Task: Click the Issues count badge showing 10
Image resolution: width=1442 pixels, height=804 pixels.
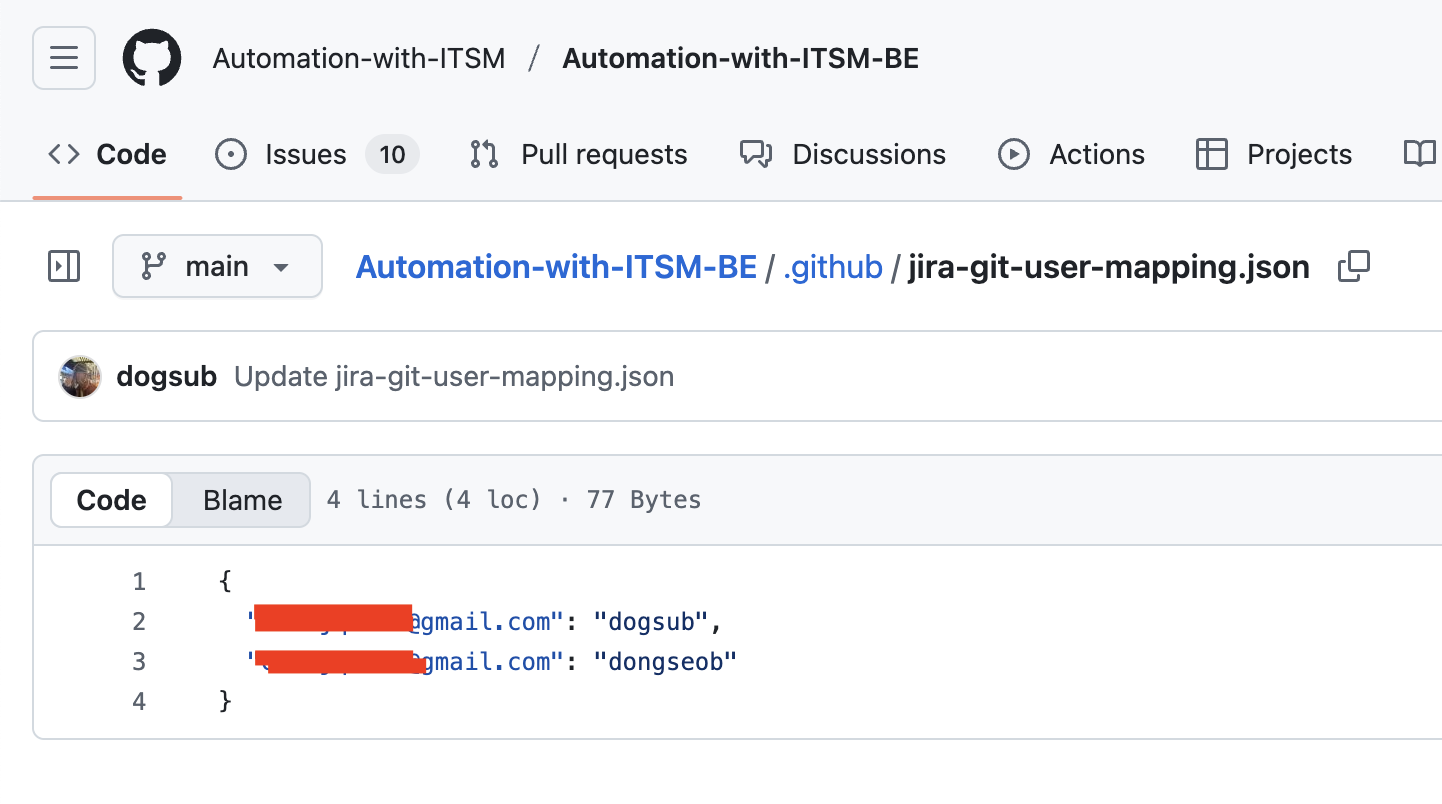Action: tap(392, 154)
